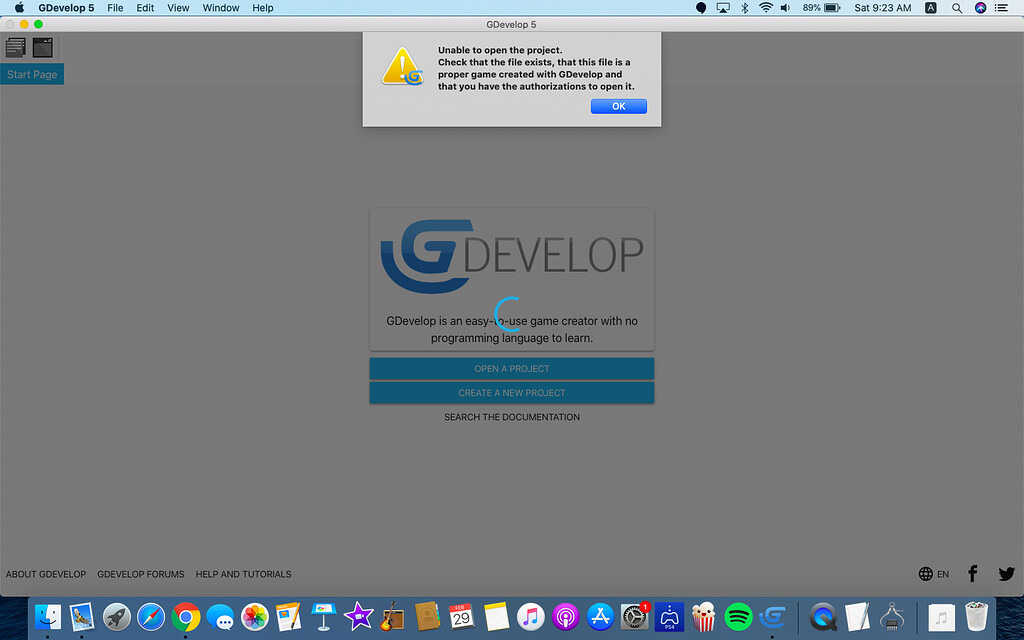The image size is (1024, 640).
Task: Click the Twitter icon in the footer
Action: (1006, 574)
